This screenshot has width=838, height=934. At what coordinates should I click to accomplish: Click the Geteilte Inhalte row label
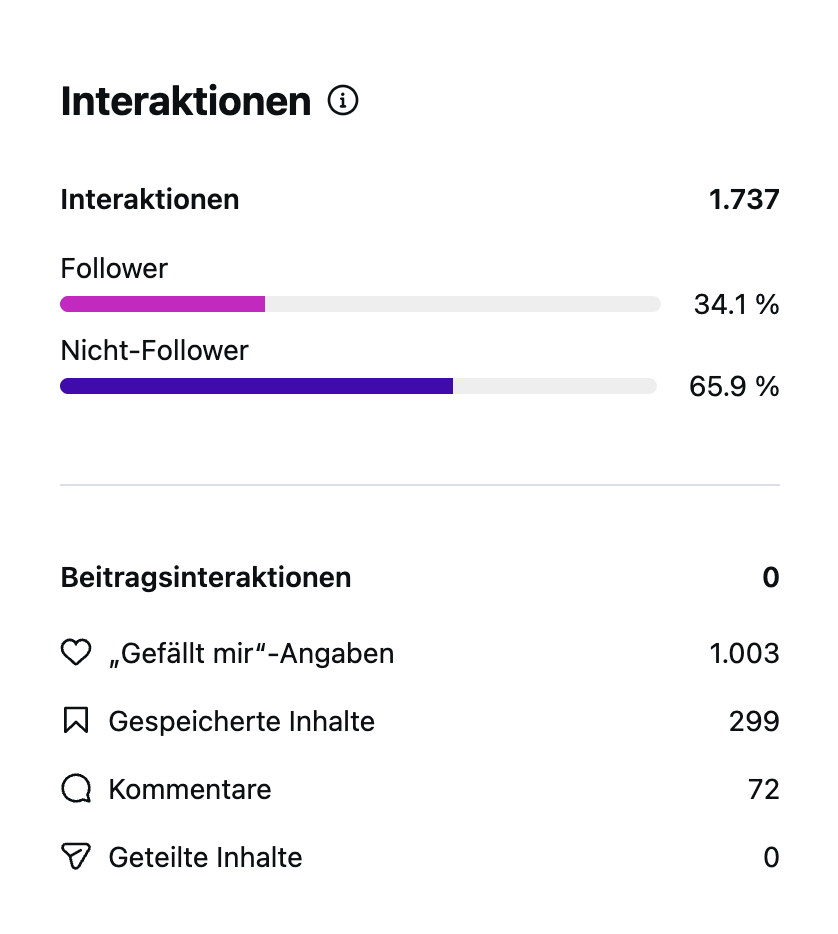pos(205,857)
